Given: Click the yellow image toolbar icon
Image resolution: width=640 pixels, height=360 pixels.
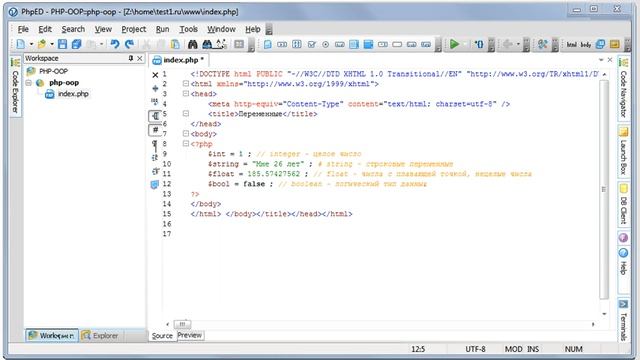Looking at the screenshot, I should 615,44.
